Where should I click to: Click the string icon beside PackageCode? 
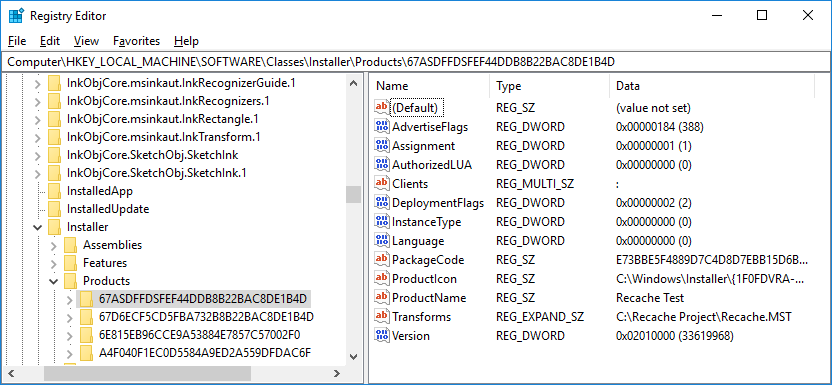point(382,260)
